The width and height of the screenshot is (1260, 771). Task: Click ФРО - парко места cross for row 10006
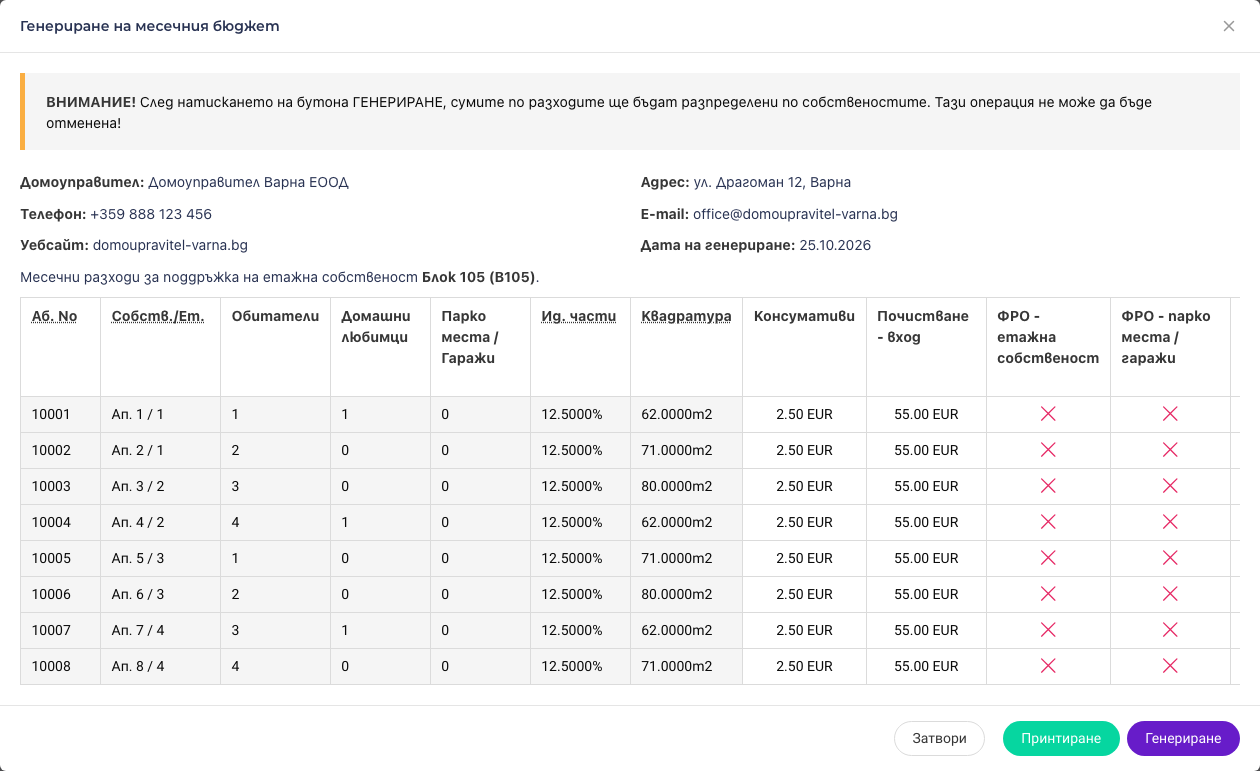tap(1170, 594)
